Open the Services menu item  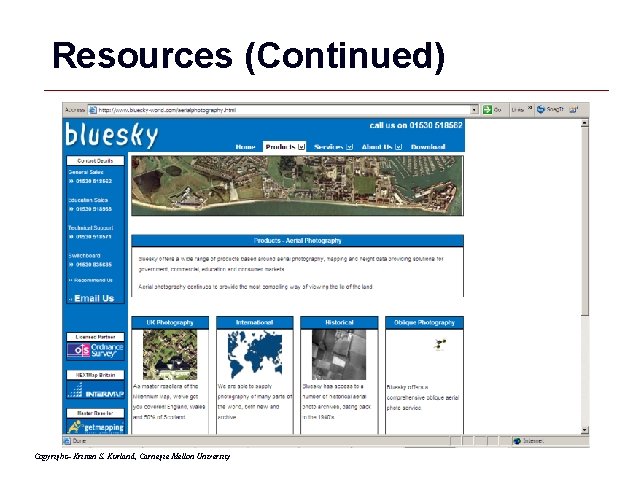[329, 147]
